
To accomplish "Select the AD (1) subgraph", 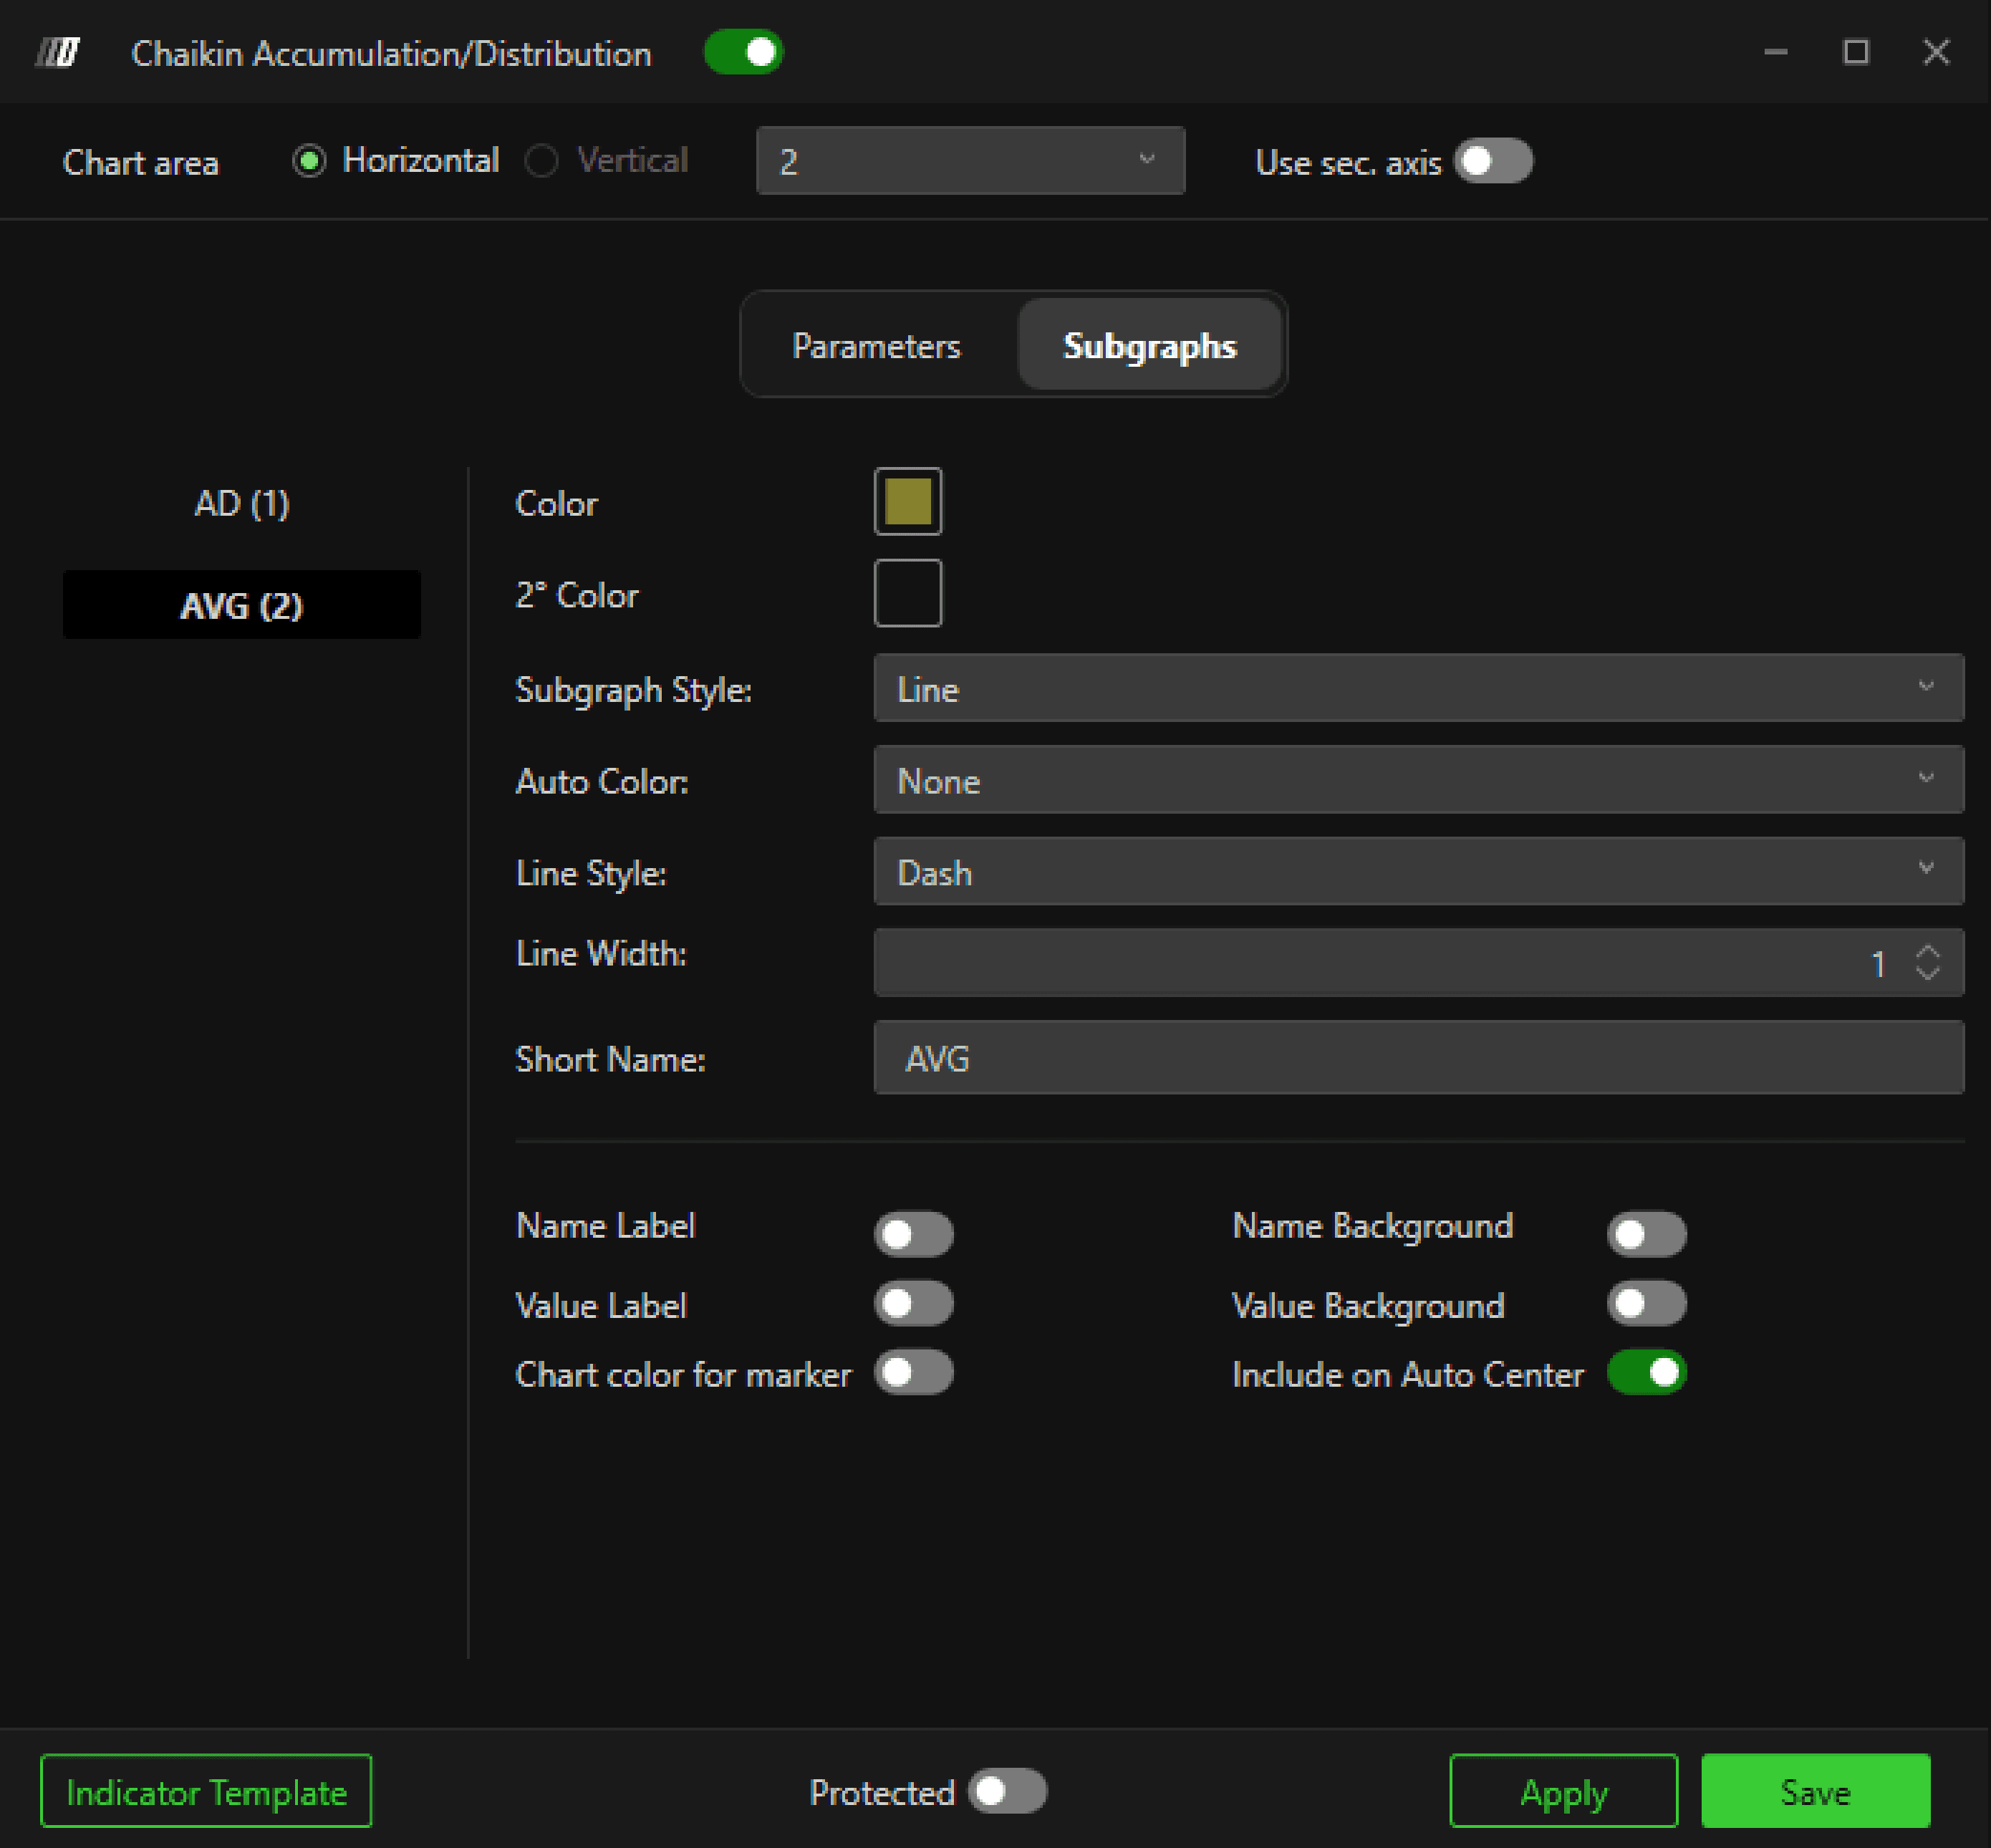I will click(x=242, y=503).
